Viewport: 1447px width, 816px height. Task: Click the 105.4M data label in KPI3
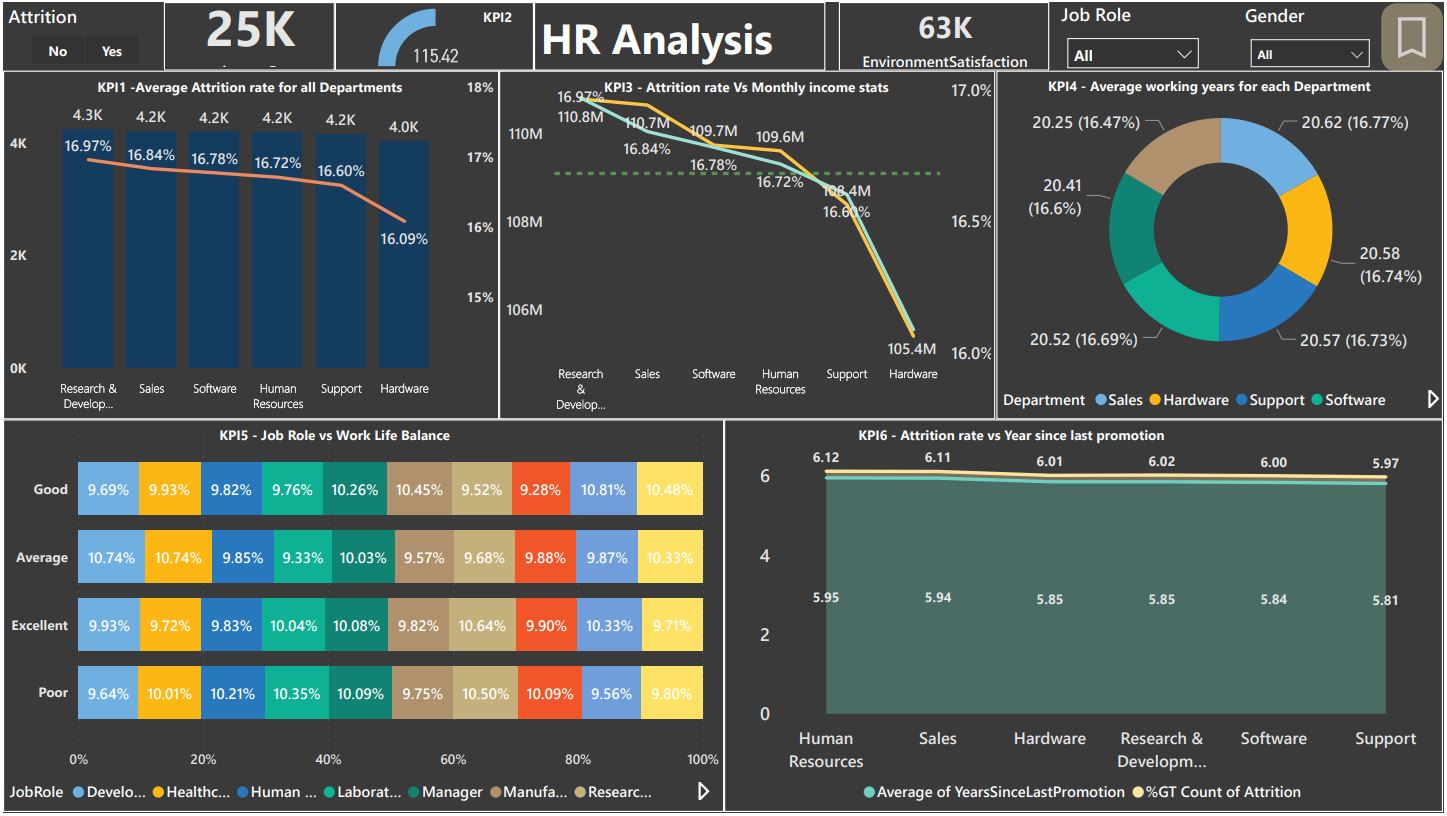click(912, 349)
